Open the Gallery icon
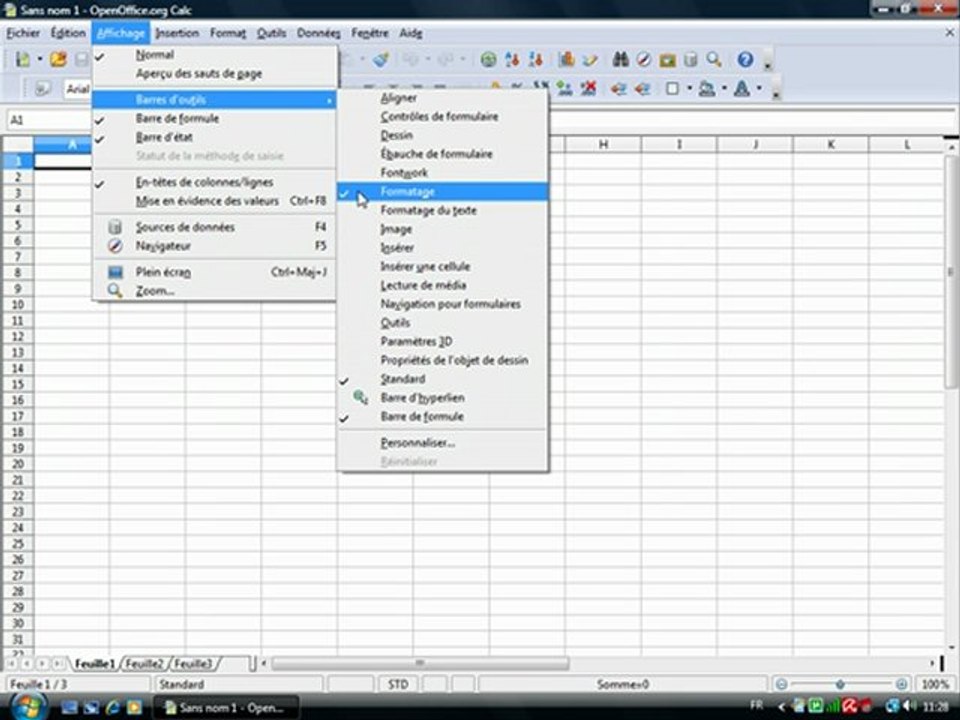Image resolution: width=960 pixels, height=720 pixels. click(667, 59)
